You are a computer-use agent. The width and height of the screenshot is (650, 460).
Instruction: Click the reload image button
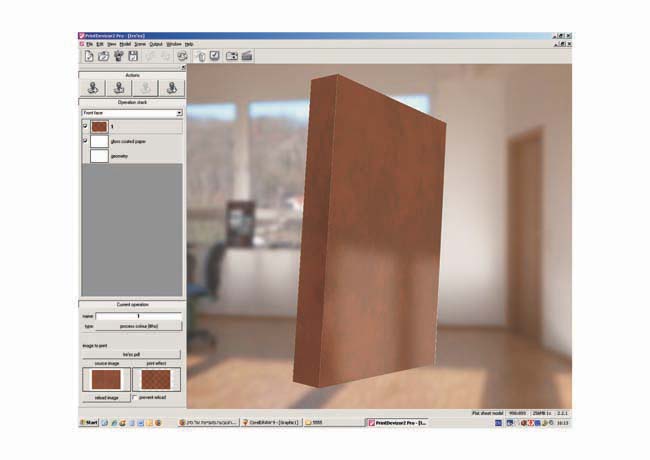107,398
